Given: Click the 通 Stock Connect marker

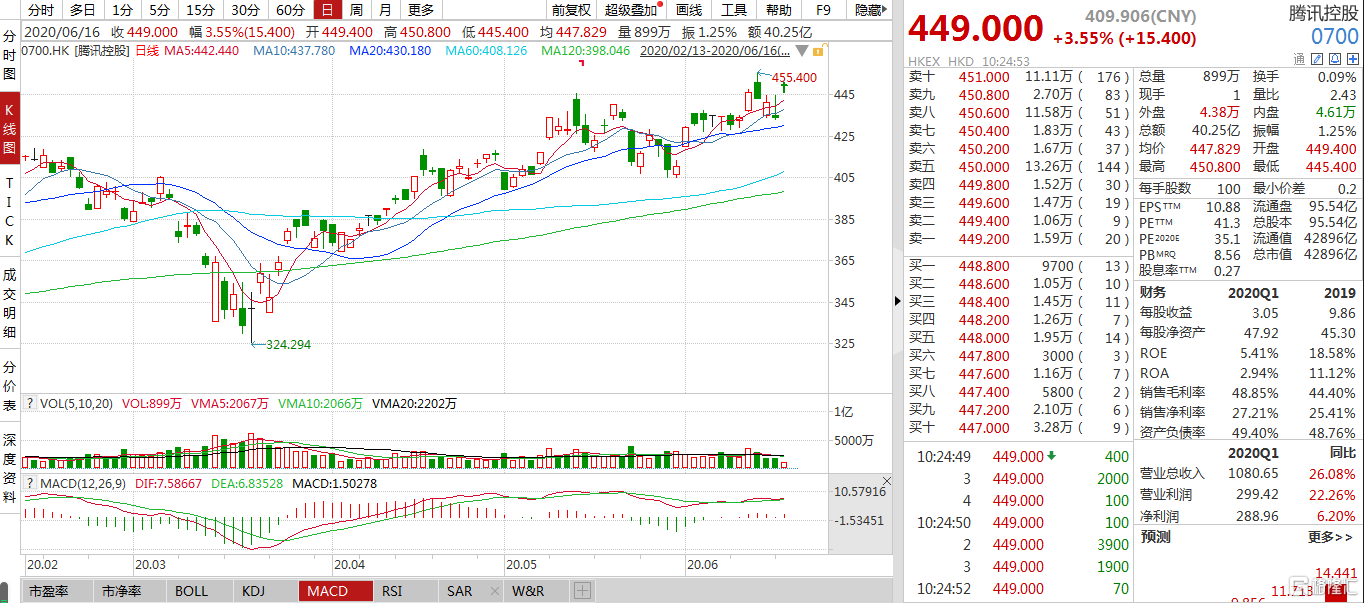Looking at the screenshot, I should coord(1299,59).
